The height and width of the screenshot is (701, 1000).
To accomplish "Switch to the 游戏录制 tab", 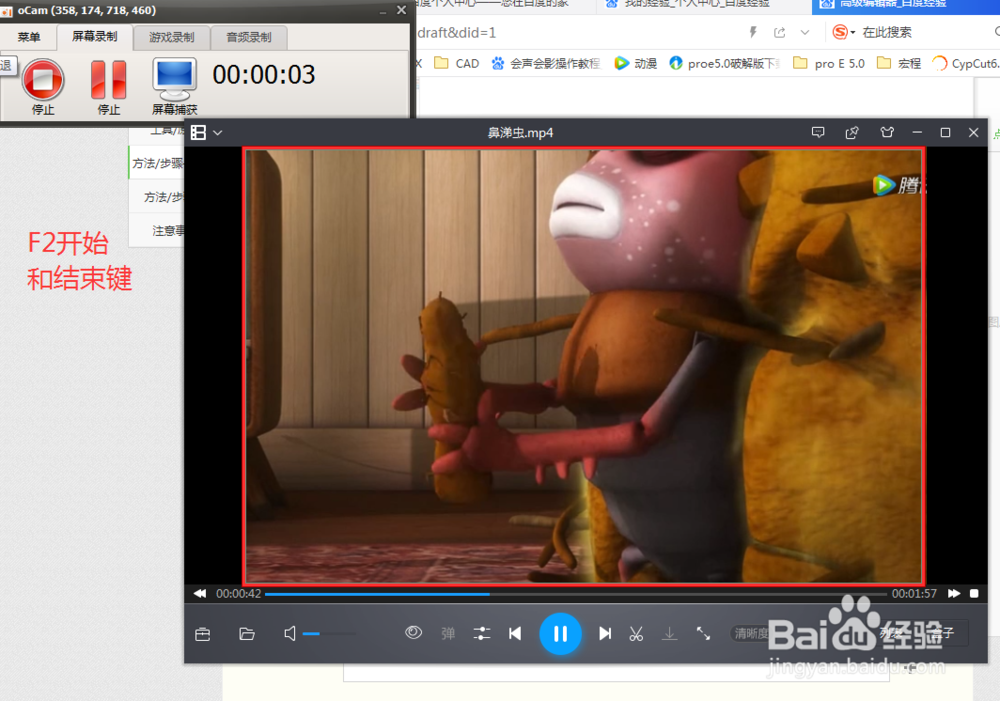I will [x=172, y=37].
